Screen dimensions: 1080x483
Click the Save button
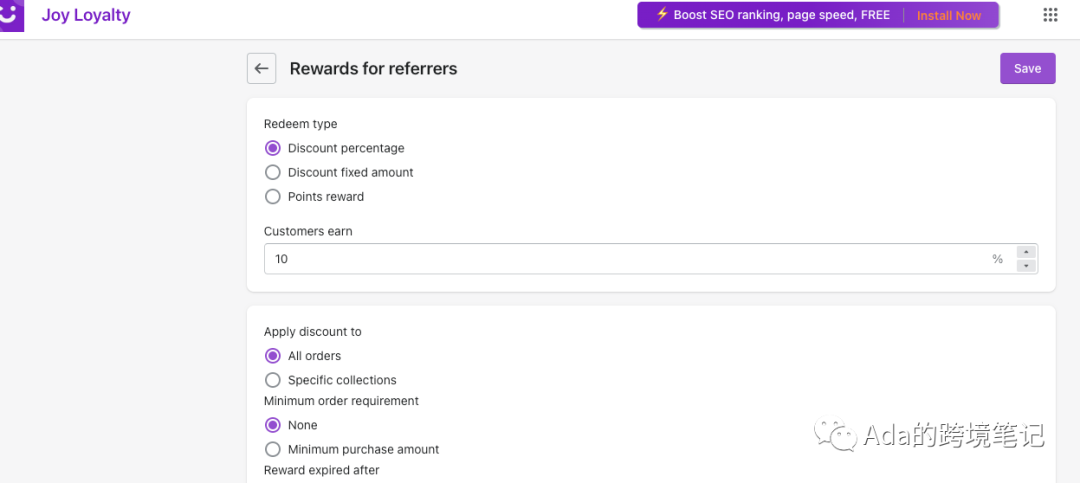(1027, 68)
